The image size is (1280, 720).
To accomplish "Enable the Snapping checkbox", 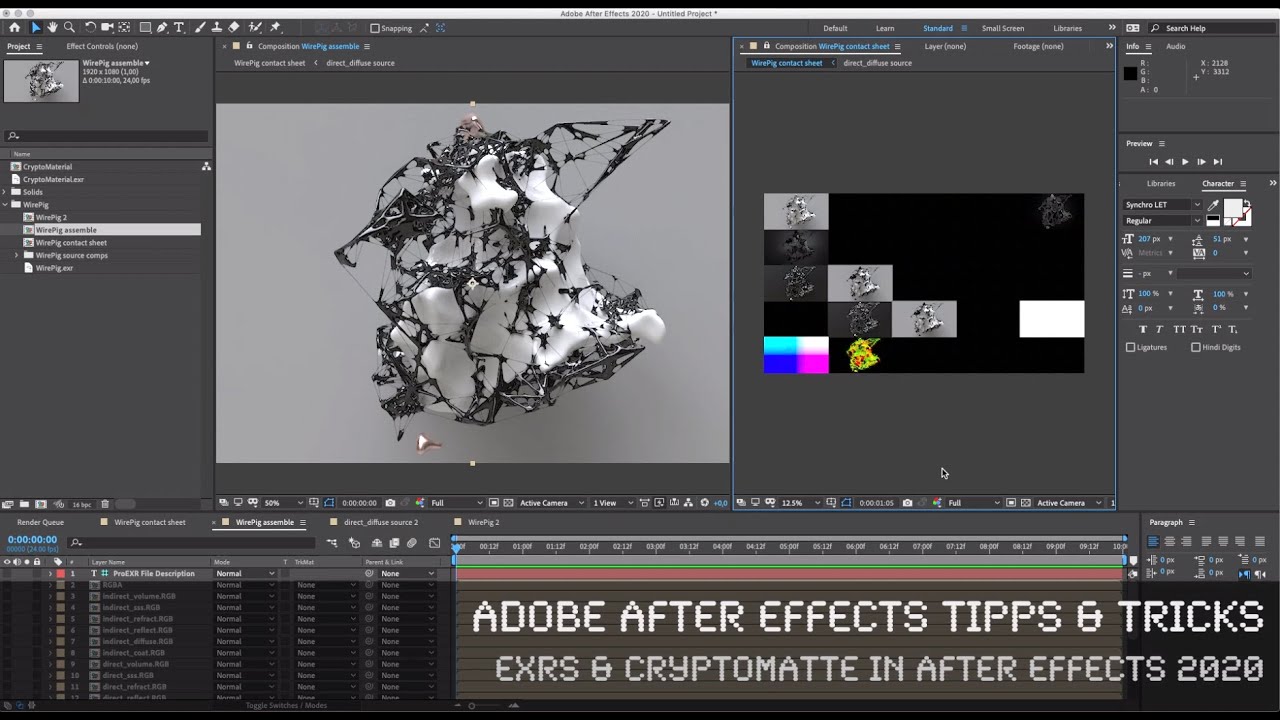I will coord(375,28).
